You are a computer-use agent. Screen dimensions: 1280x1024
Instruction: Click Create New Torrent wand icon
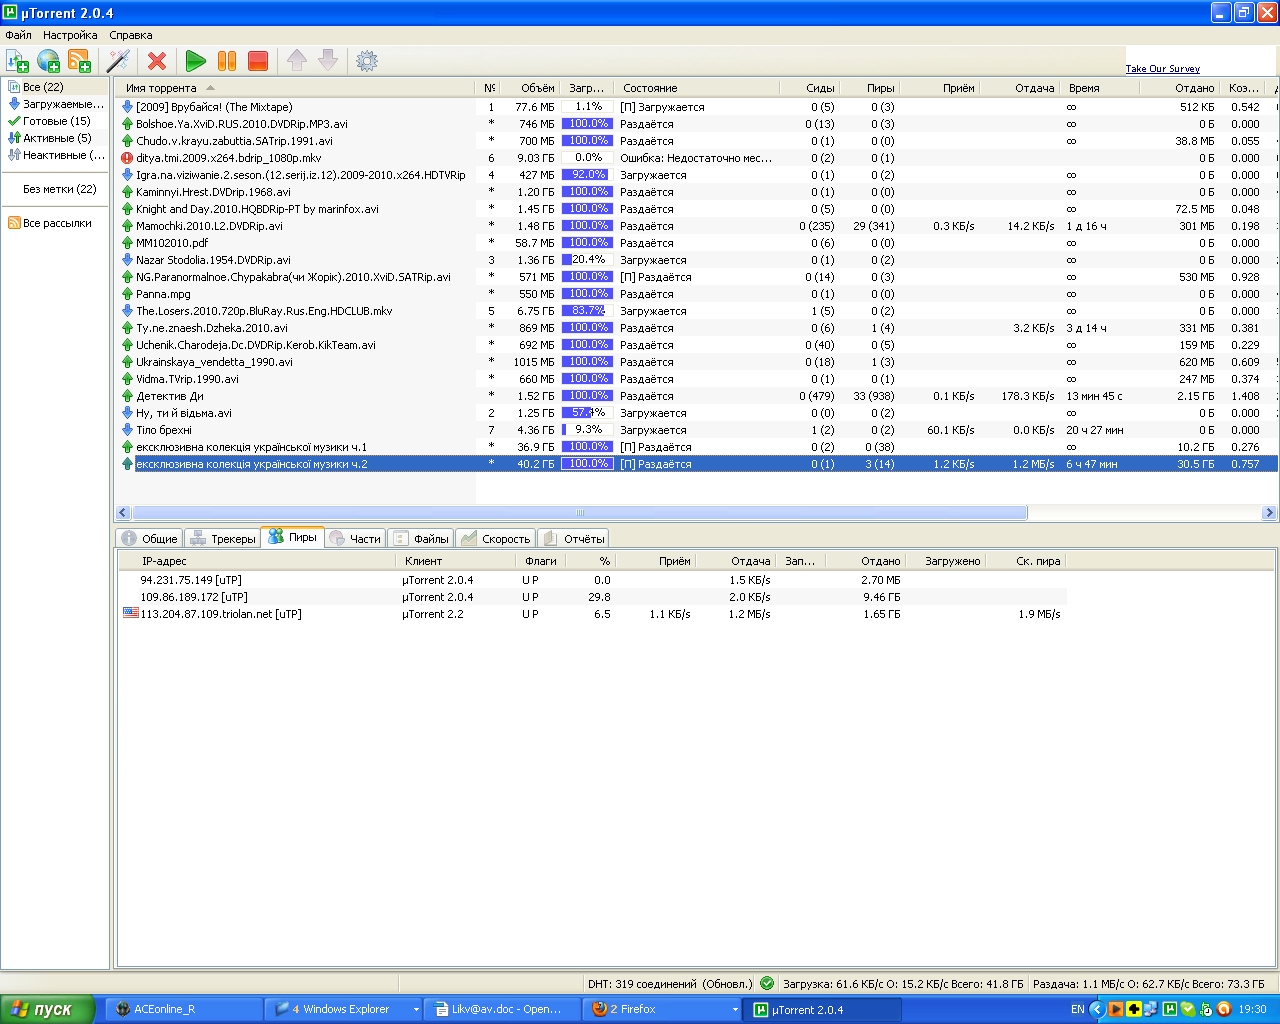[119, 61]
